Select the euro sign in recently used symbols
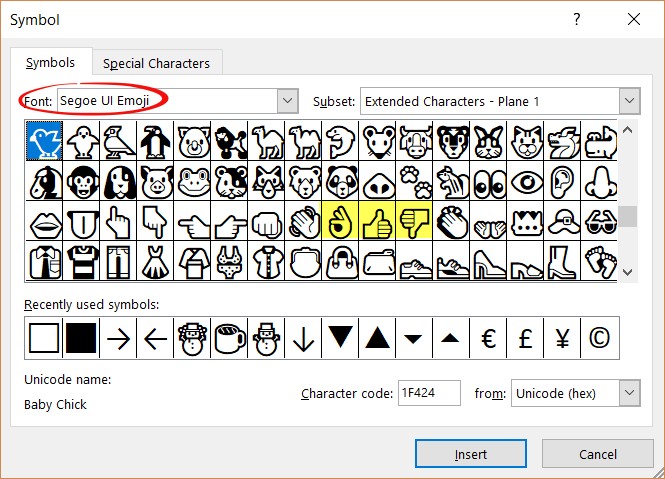 pos(489,338)
